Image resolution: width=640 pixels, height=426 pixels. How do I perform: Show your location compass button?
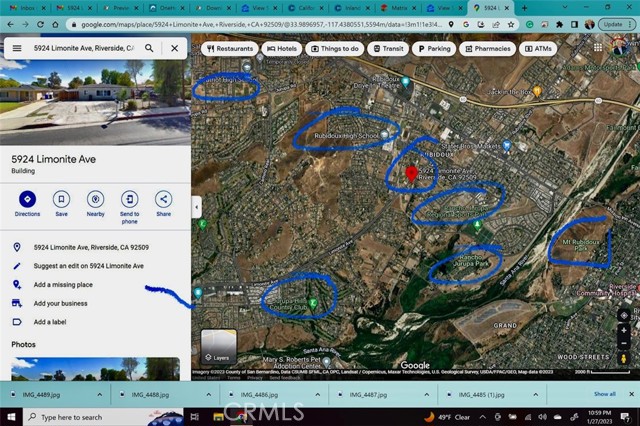[624, 315]
